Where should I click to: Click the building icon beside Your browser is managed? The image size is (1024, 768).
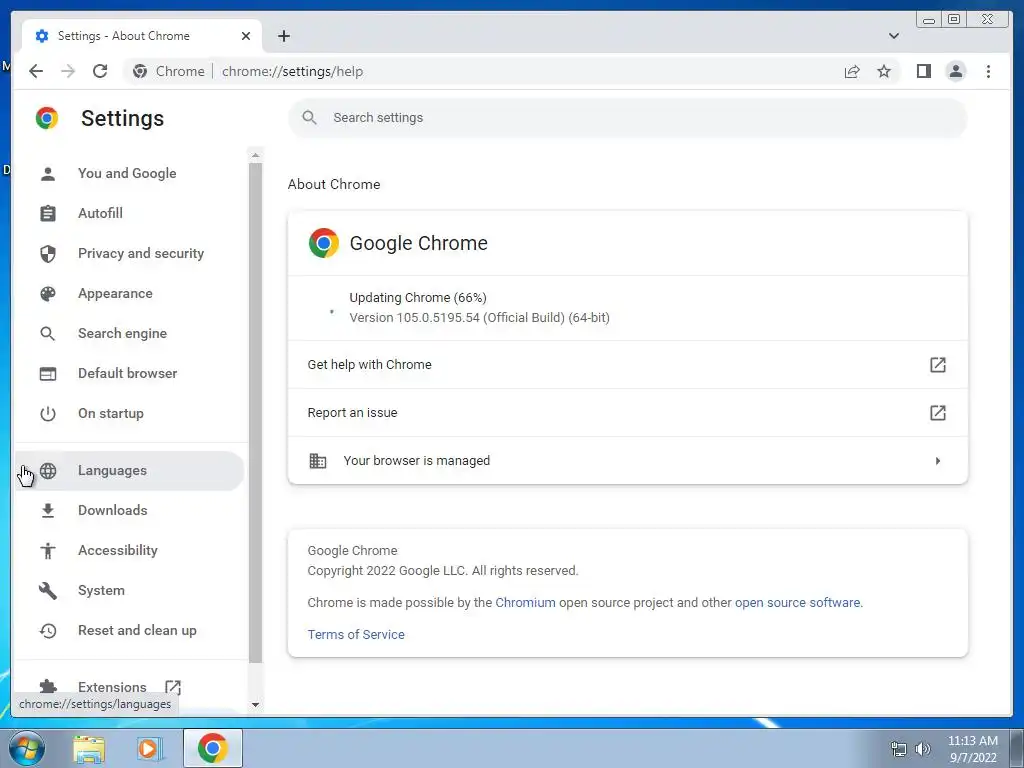(x=317, y=460)
